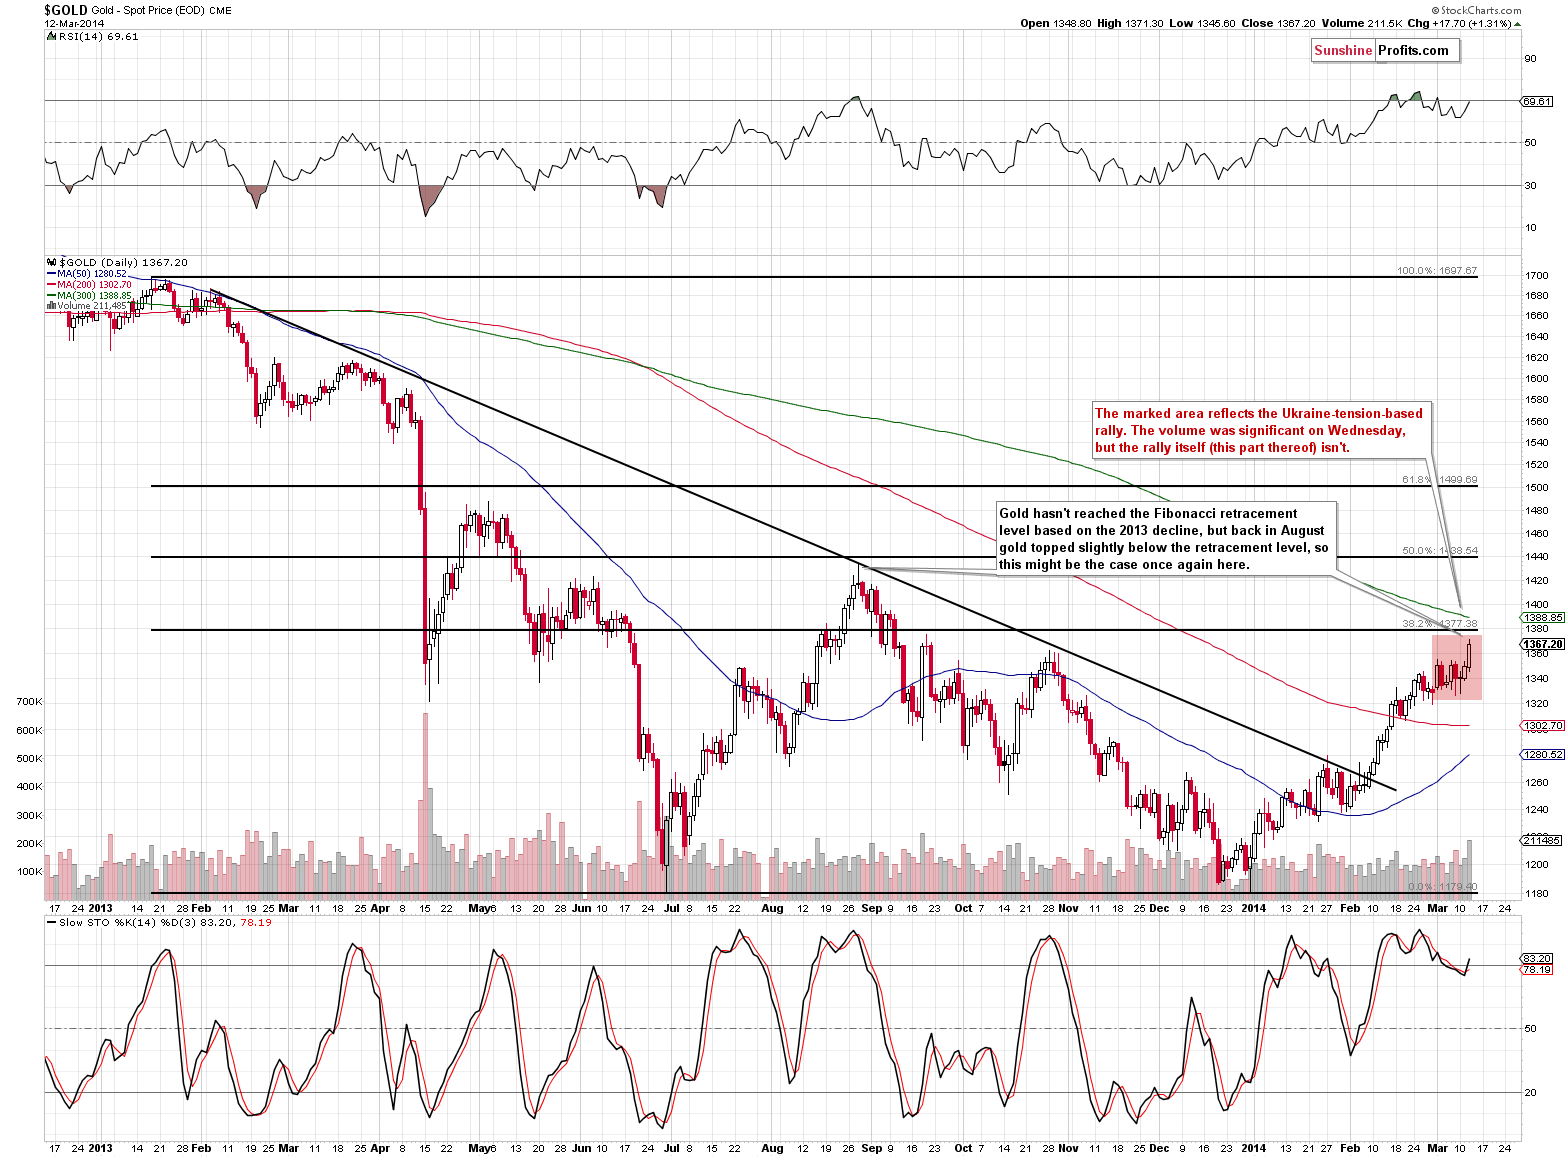
Task: Click the Fibonacci retracement annotation note
Action: [x=1164, y=538]
